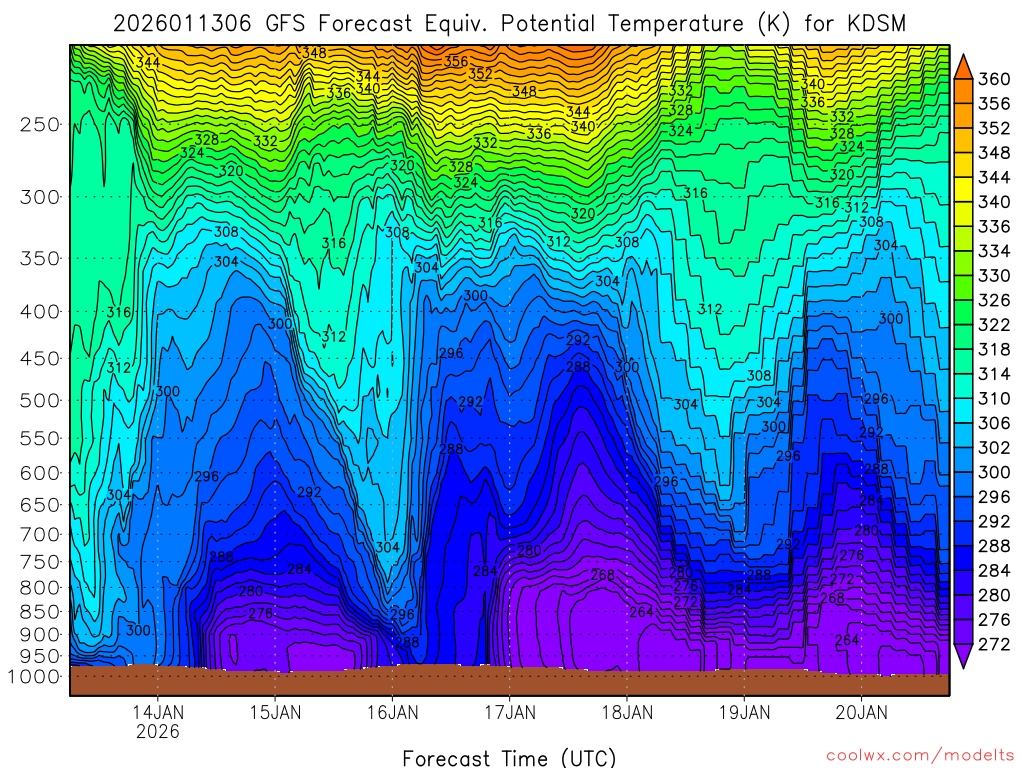Click the 314 colorbar value label
The height and width of the screenshot is (768, 1024).
994,374
